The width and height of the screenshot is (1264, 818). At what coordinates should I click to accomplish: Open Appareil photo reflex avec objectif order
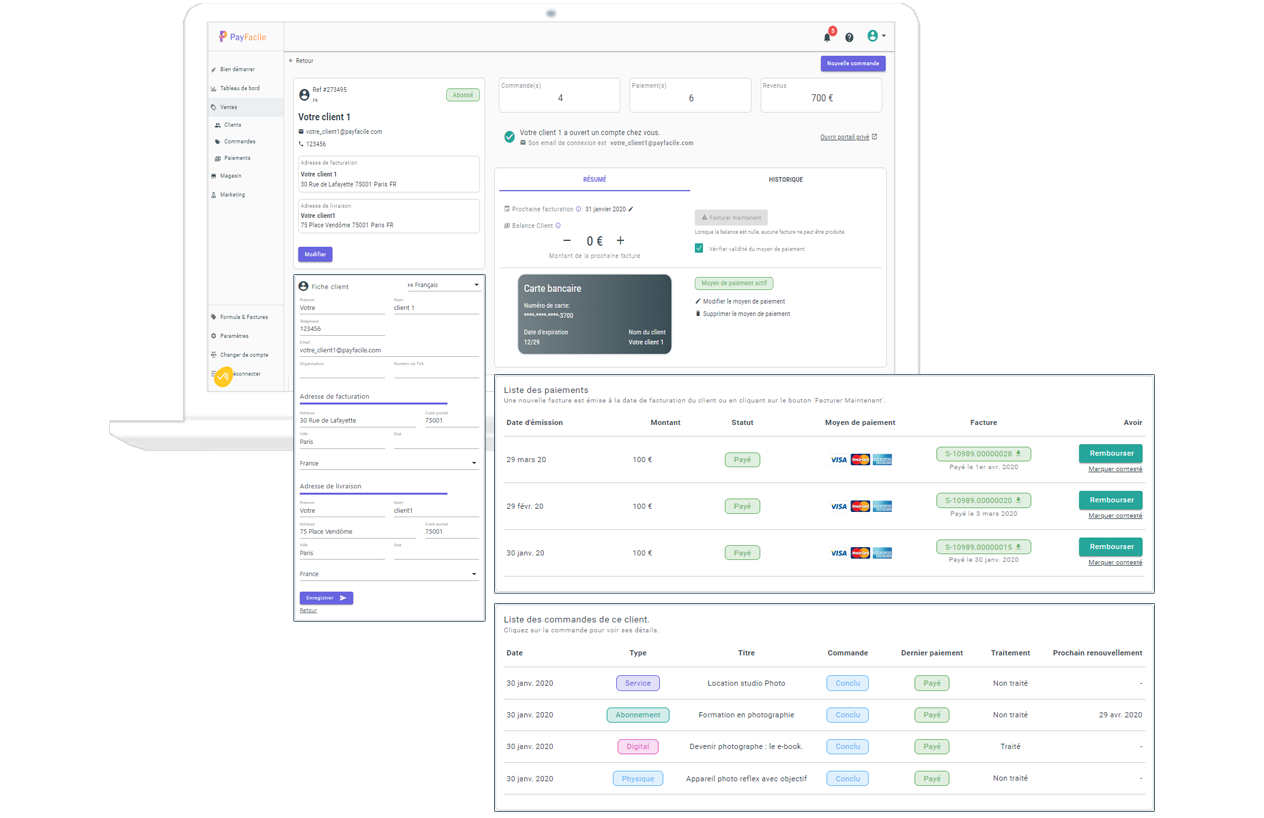tap(824, 778)
